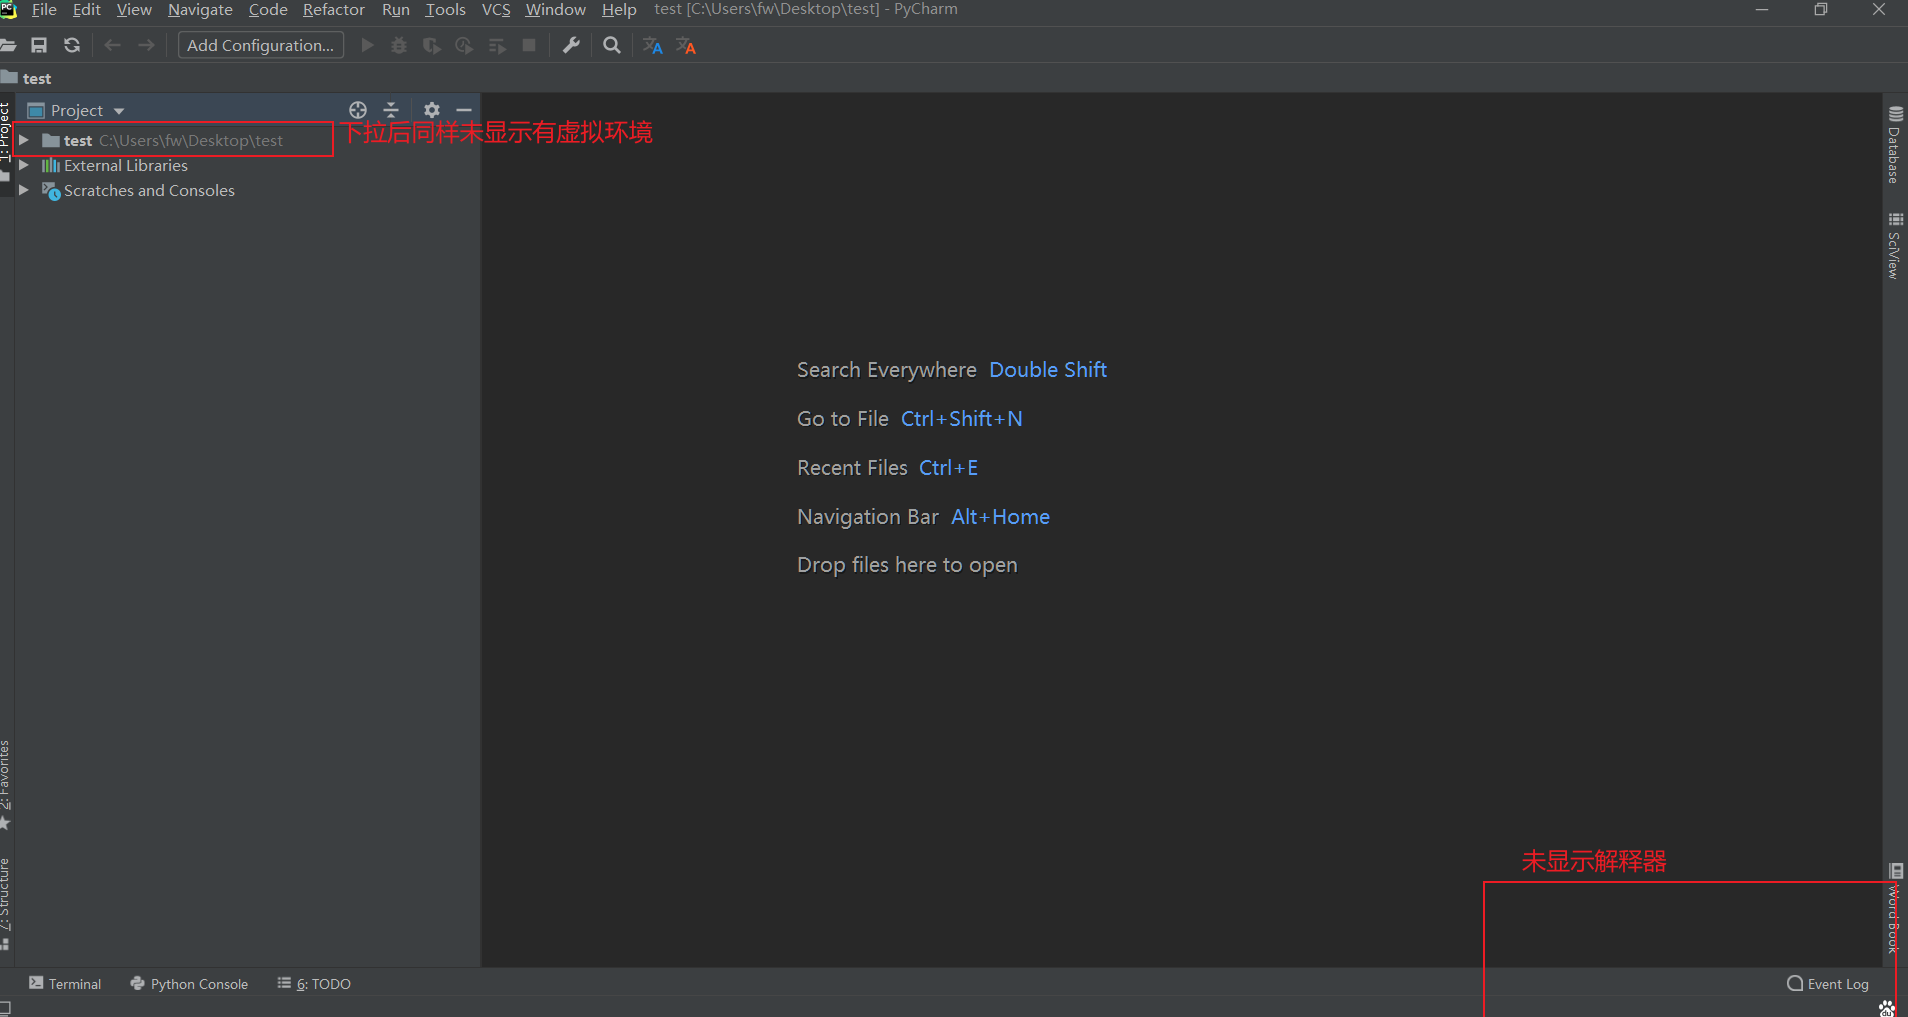Click the Profile clock-play icon
1908x1017 pixels.
tap(464, 45)
